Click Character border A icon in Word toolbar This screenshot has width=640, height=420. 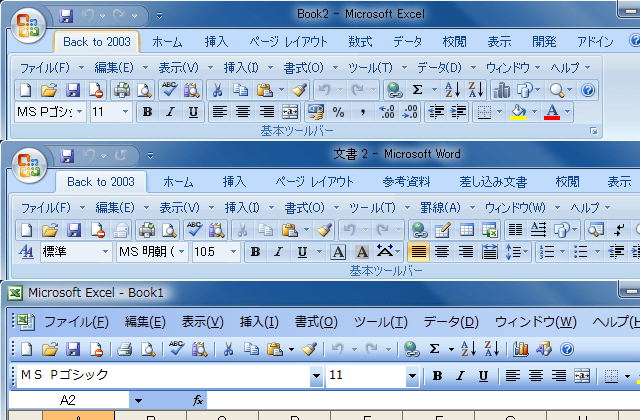338,252
